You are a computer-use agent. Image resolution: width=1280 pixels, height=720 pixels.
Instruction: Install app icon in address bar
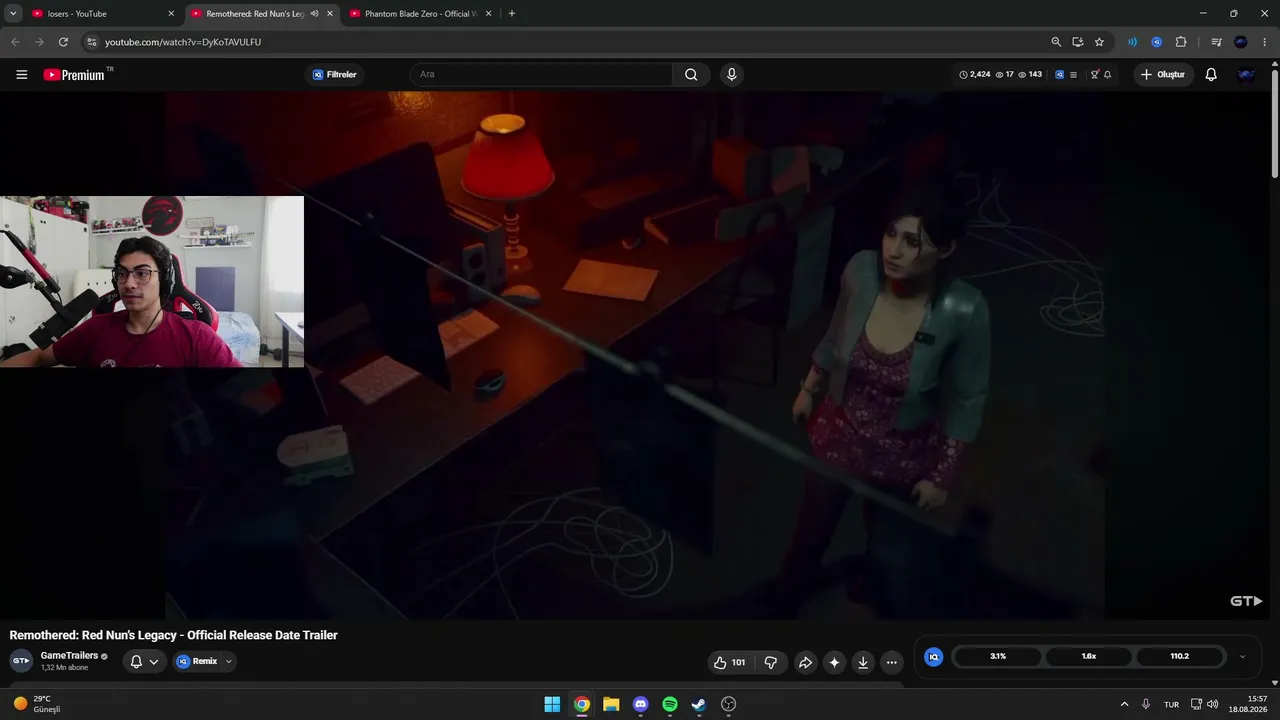[1078, 42]
